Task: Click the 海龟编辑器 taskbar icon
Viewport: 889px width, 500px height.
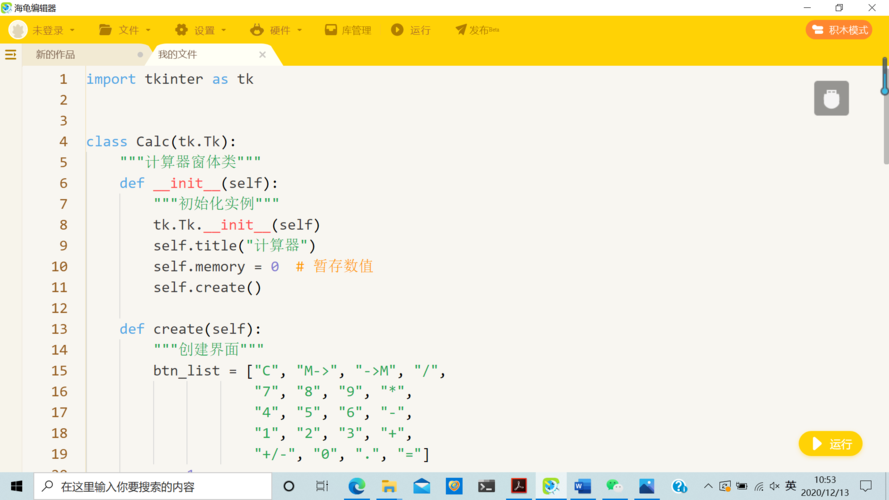Action: [x=551, y=486]
